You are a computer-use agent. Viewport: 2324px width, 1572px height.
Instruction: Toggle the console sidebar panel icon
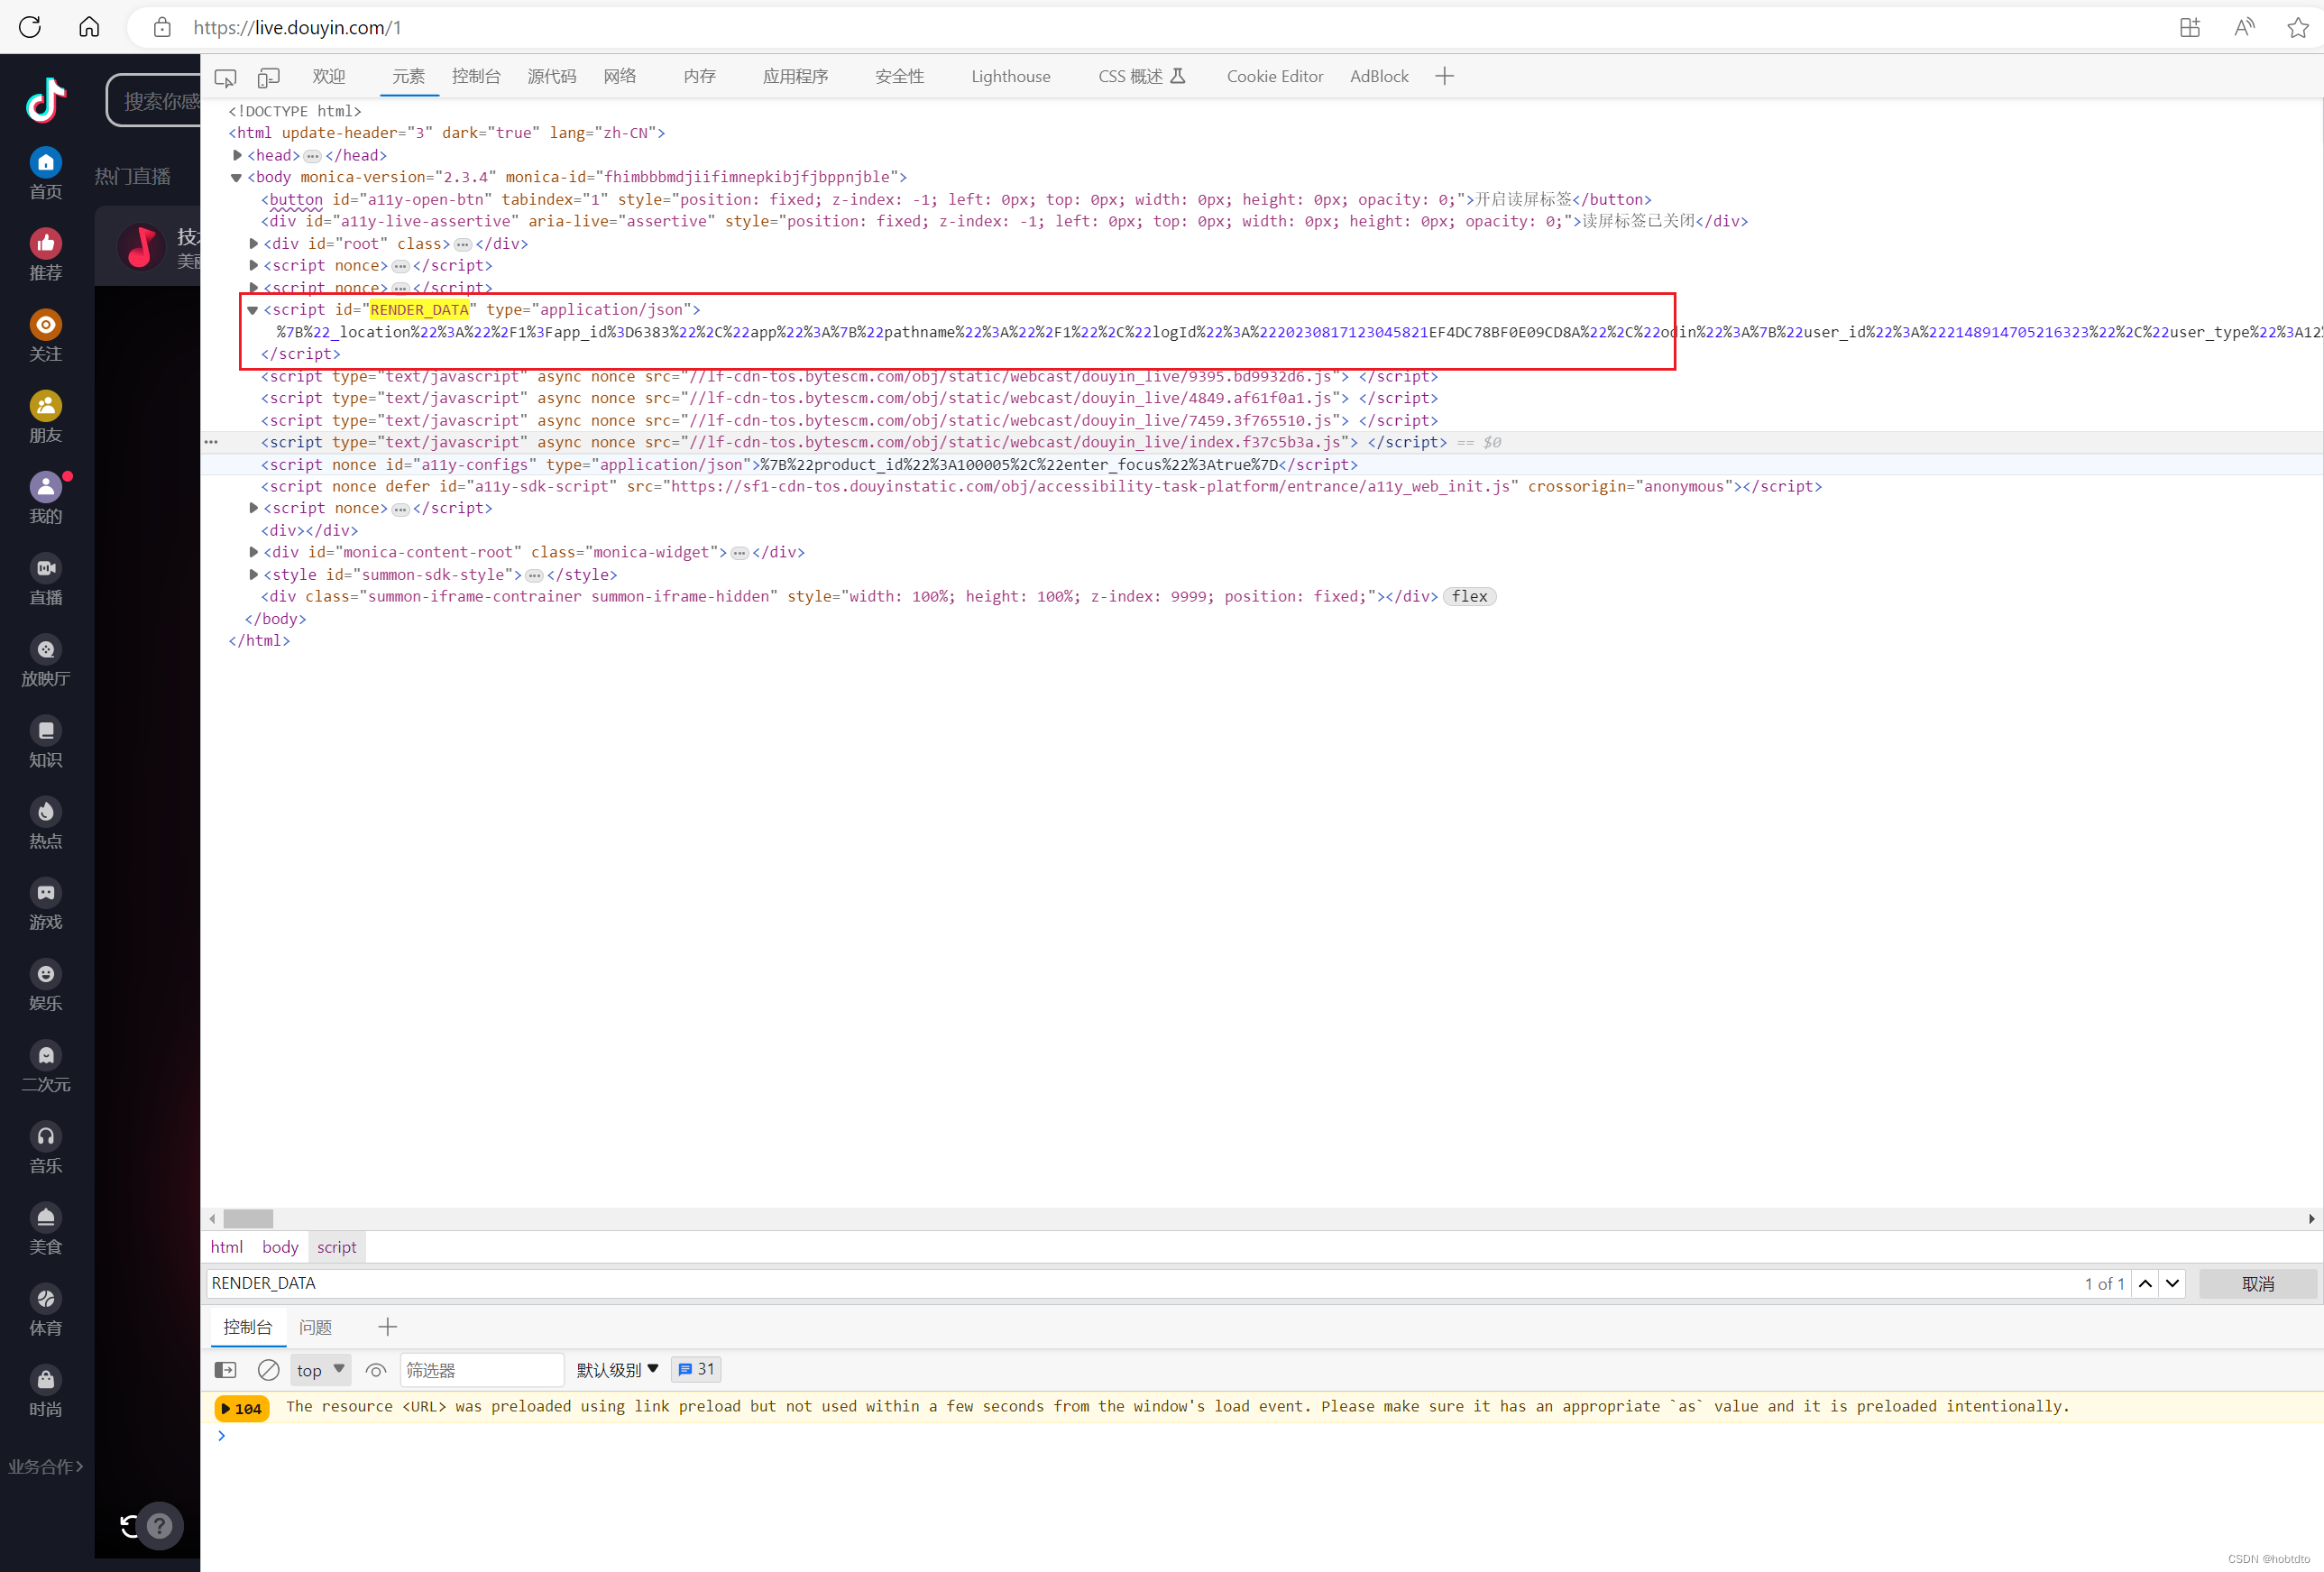225,1369
